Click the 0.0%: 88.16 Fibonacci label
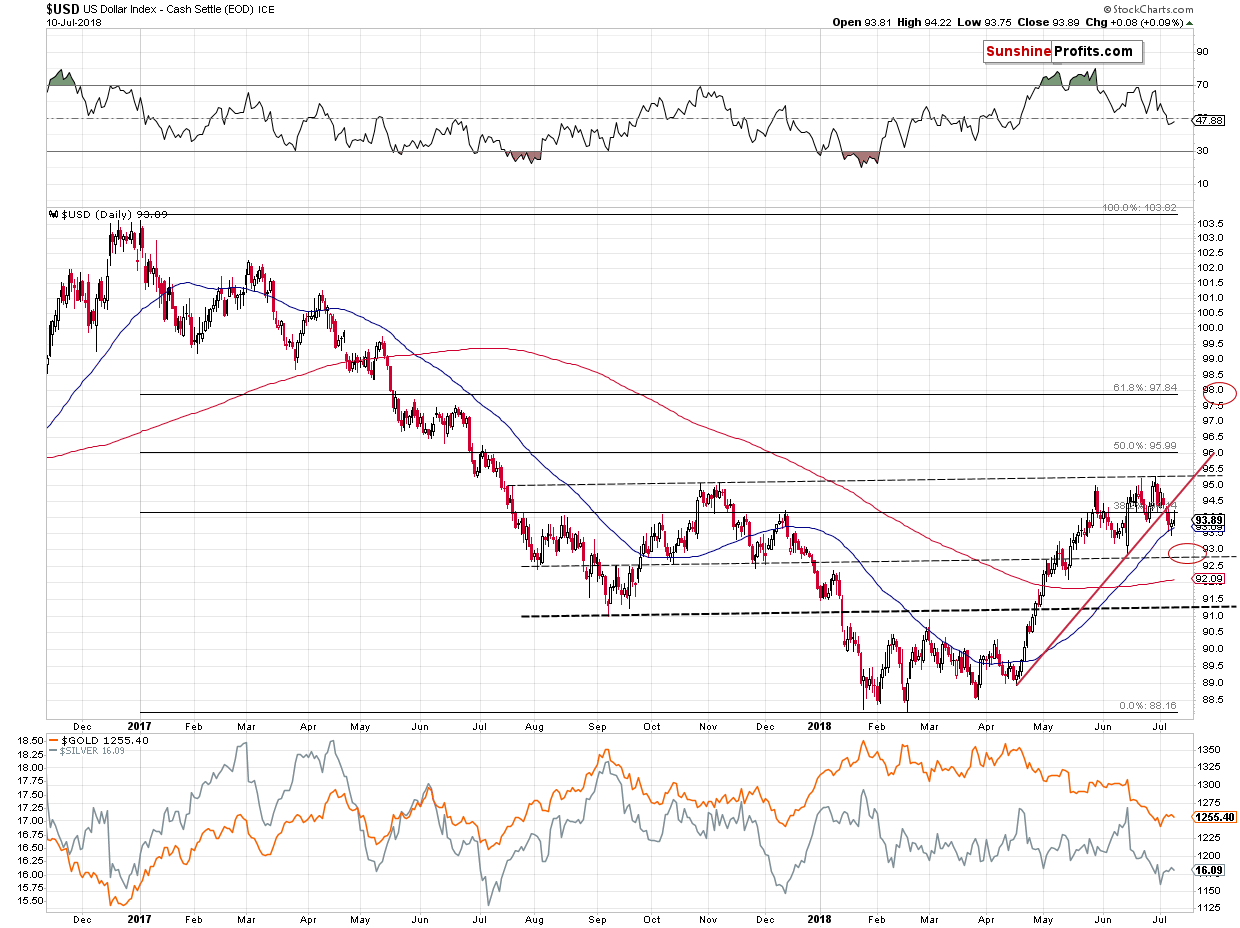 point(1148,705)
